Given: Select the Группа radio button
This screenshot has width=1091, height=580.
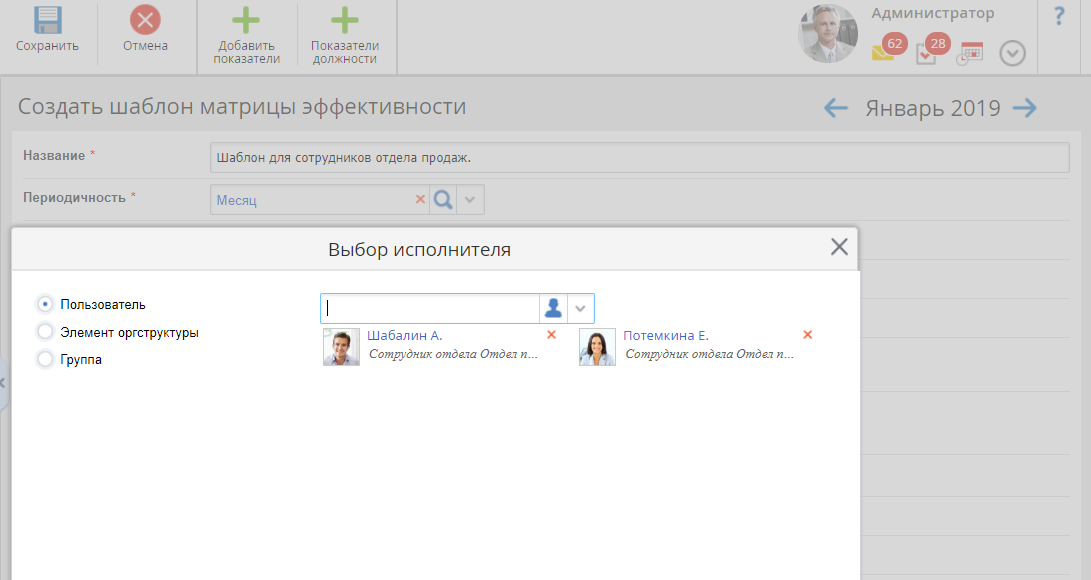Looking at the screenshot, I should click(x=45, y=359).
